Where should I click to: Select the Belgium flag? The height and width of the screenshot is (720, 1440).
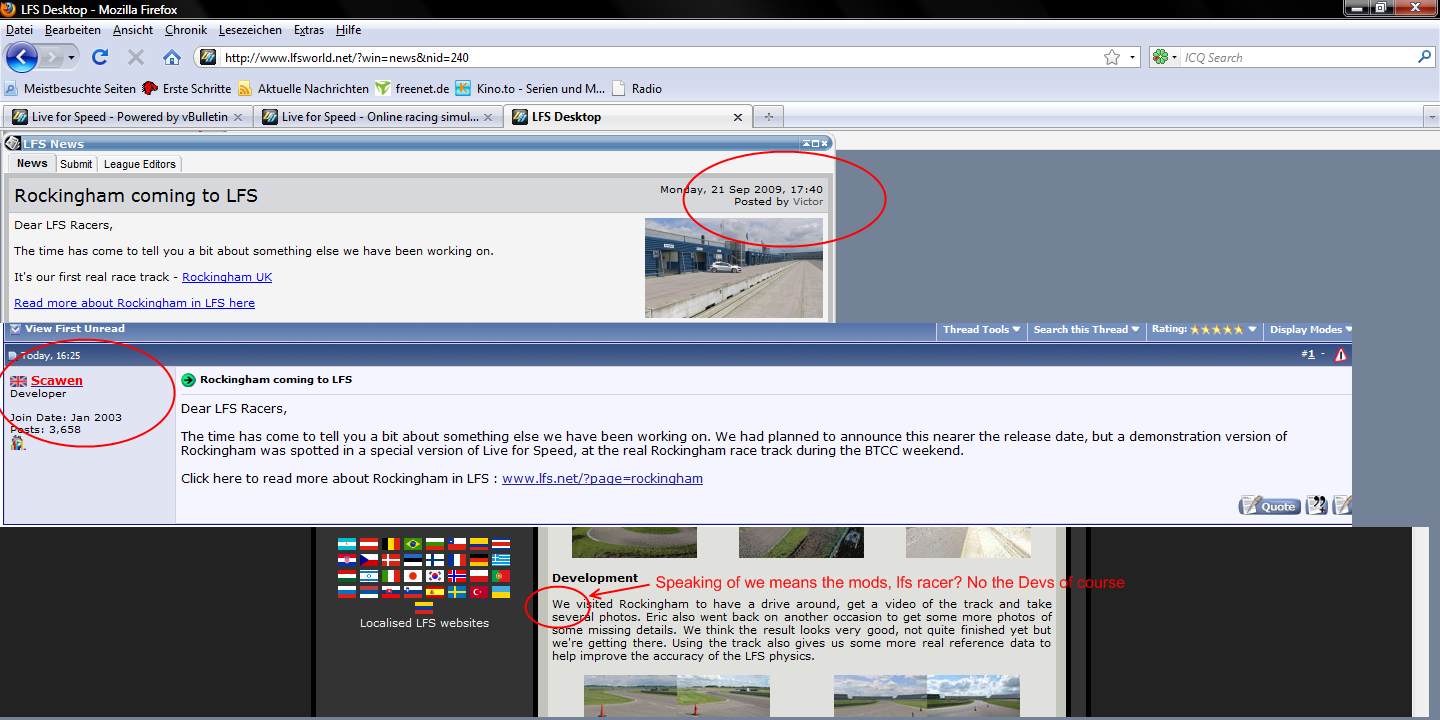click(x=391, y=545)
